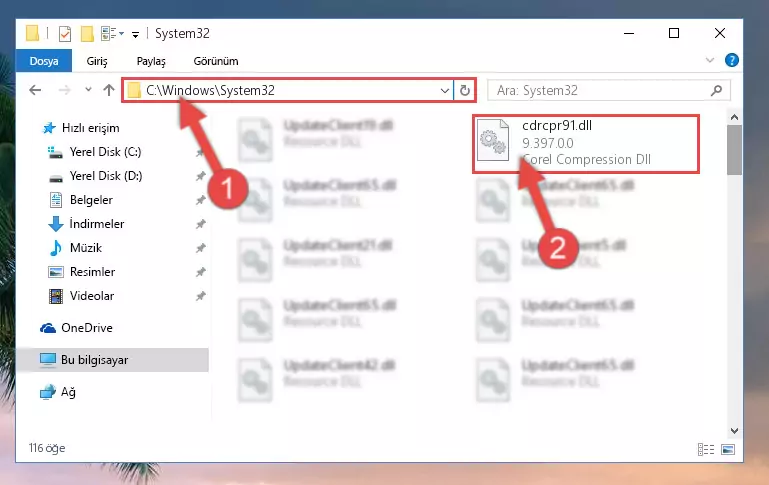Expand the address bar history dropdown
Viewport: 769px width, 485px height.
[444, 91]
